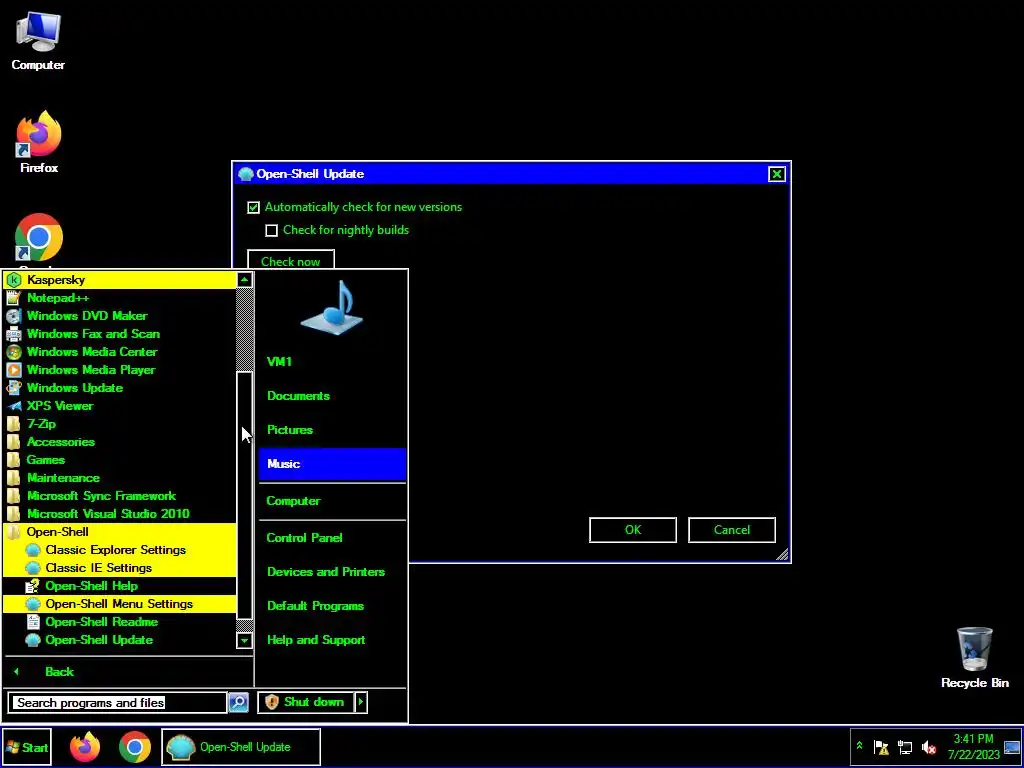1024x768 pixels.
Task: Open Computer from the start menu list
Action: 332,501
